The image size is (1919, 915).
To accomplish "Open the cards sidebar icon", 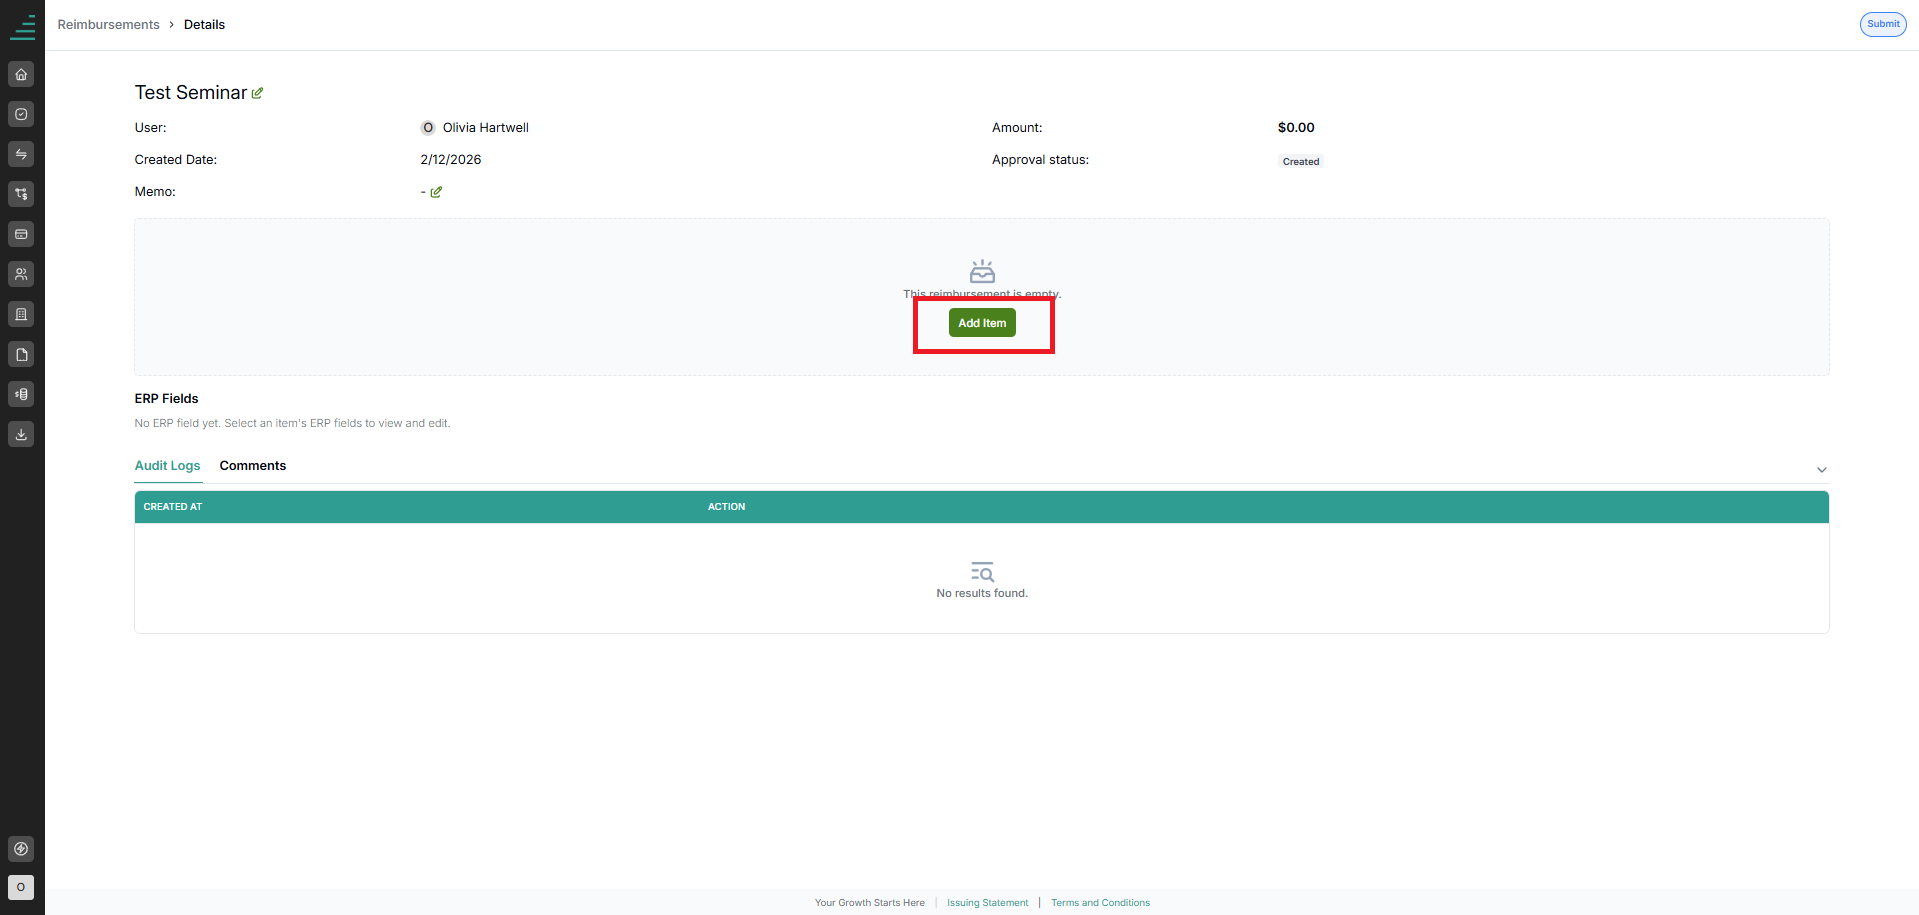I will pyautogui.click(x=21, y=234).
